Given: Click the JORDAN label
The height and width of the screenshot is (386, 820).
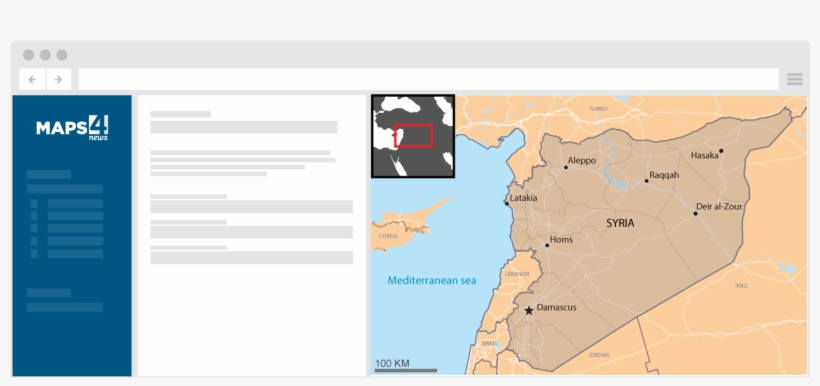Looking at the screenshot, I should point(599,355).
